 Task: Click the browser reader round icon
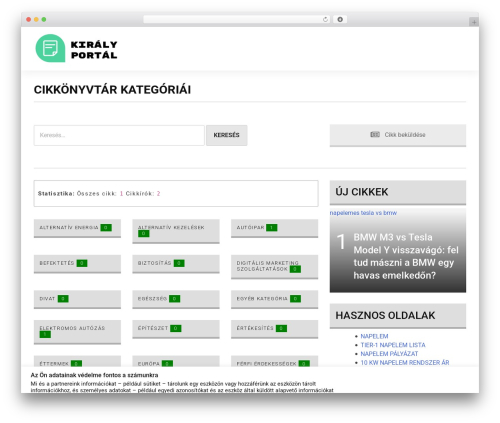[340, 20]
